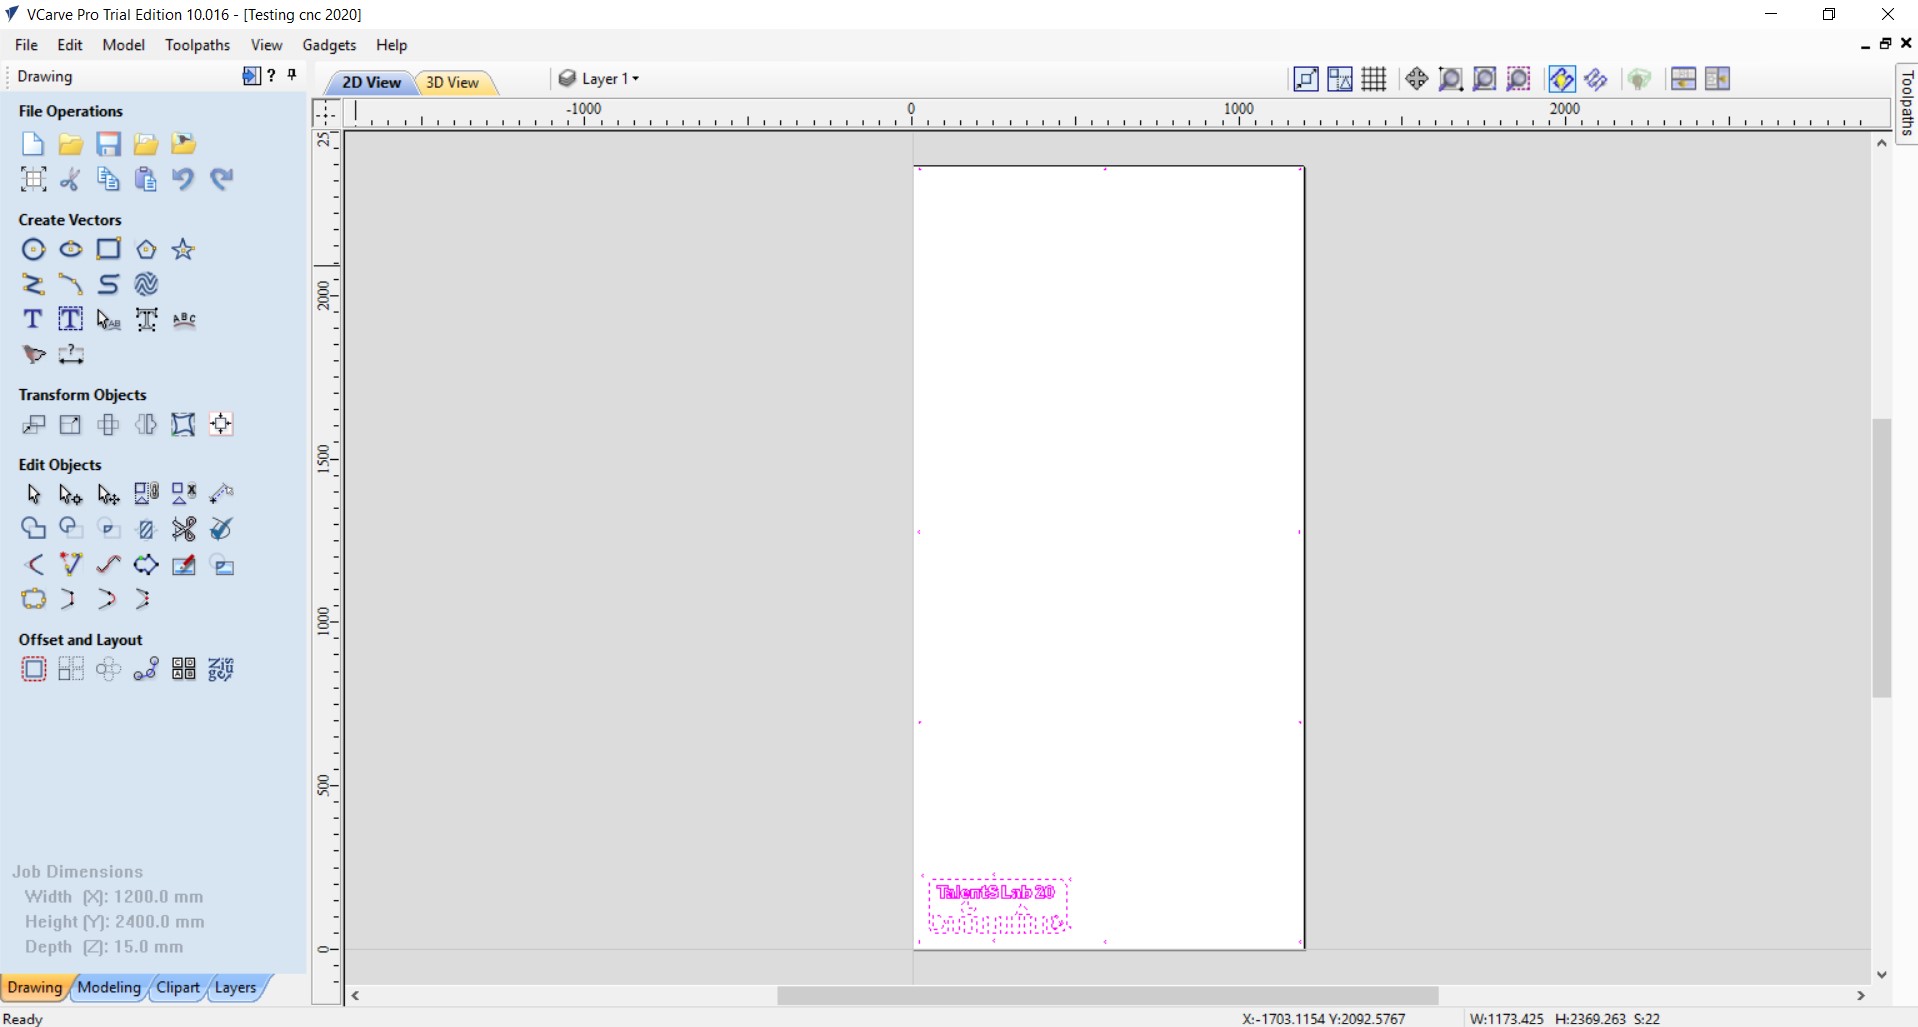Create a new file from File Operations
Image resolution: width=1918 pixels, height=1027 pixels.
pyautogui.click(x=33, y=144)
